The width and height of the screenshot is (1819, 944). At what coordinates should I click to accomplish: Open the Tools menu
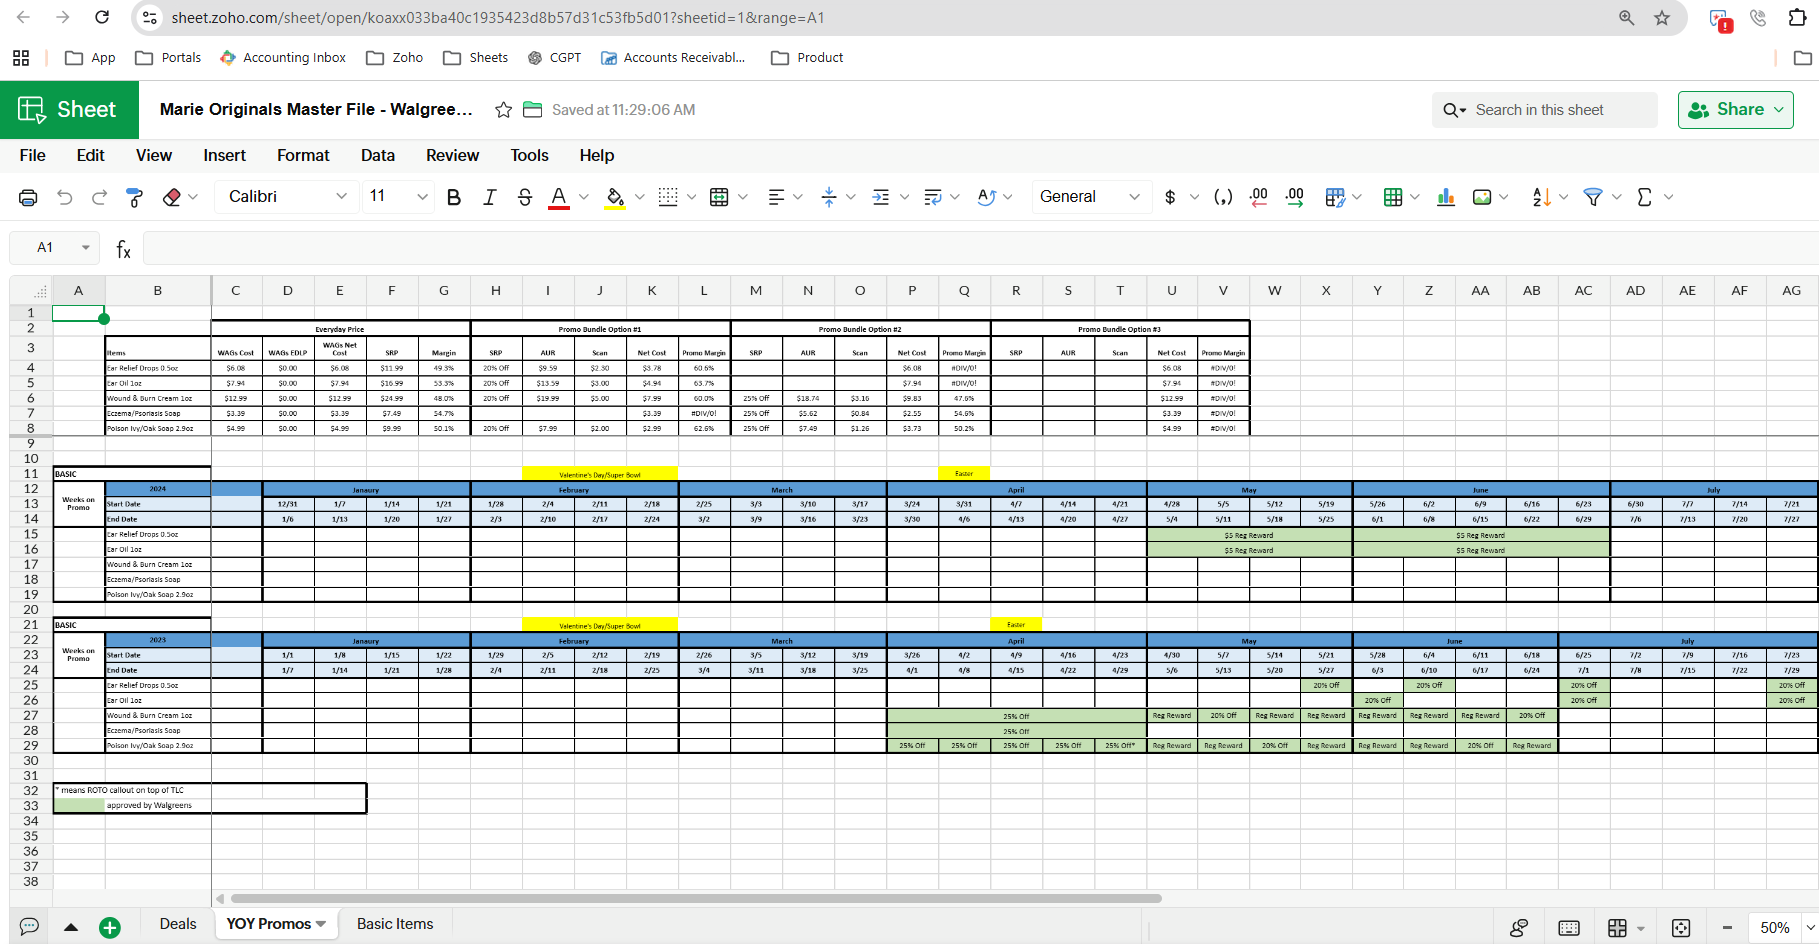click(529, 155)
